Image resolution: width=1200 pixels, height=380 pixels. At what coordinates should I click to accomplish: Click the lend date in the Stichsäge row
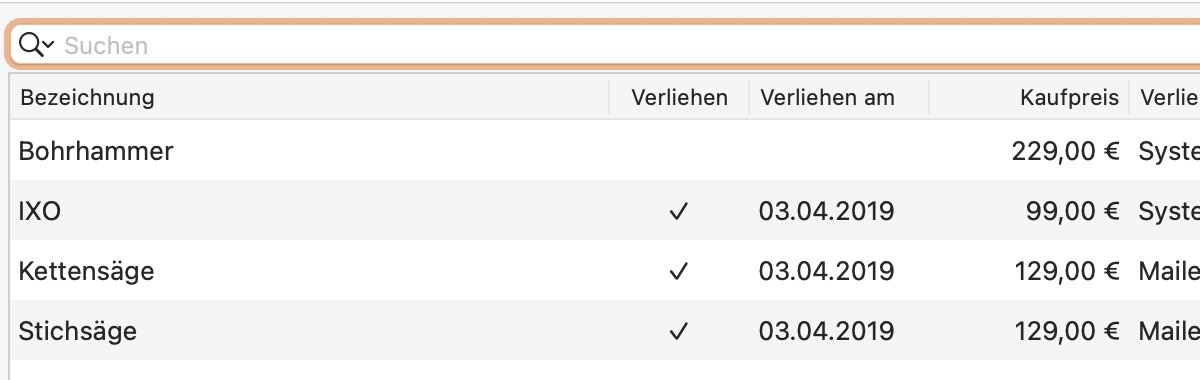826,331
